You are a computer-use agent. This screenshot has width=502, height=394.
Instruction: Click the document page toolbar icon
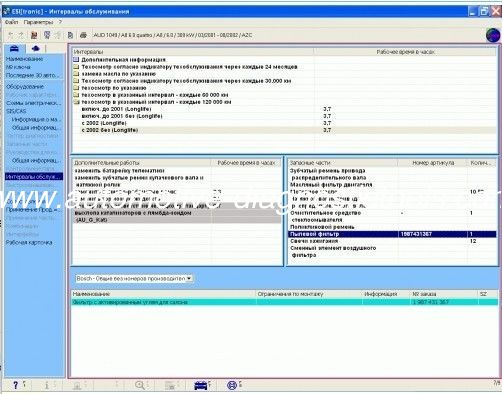click(x=70, y=35)
